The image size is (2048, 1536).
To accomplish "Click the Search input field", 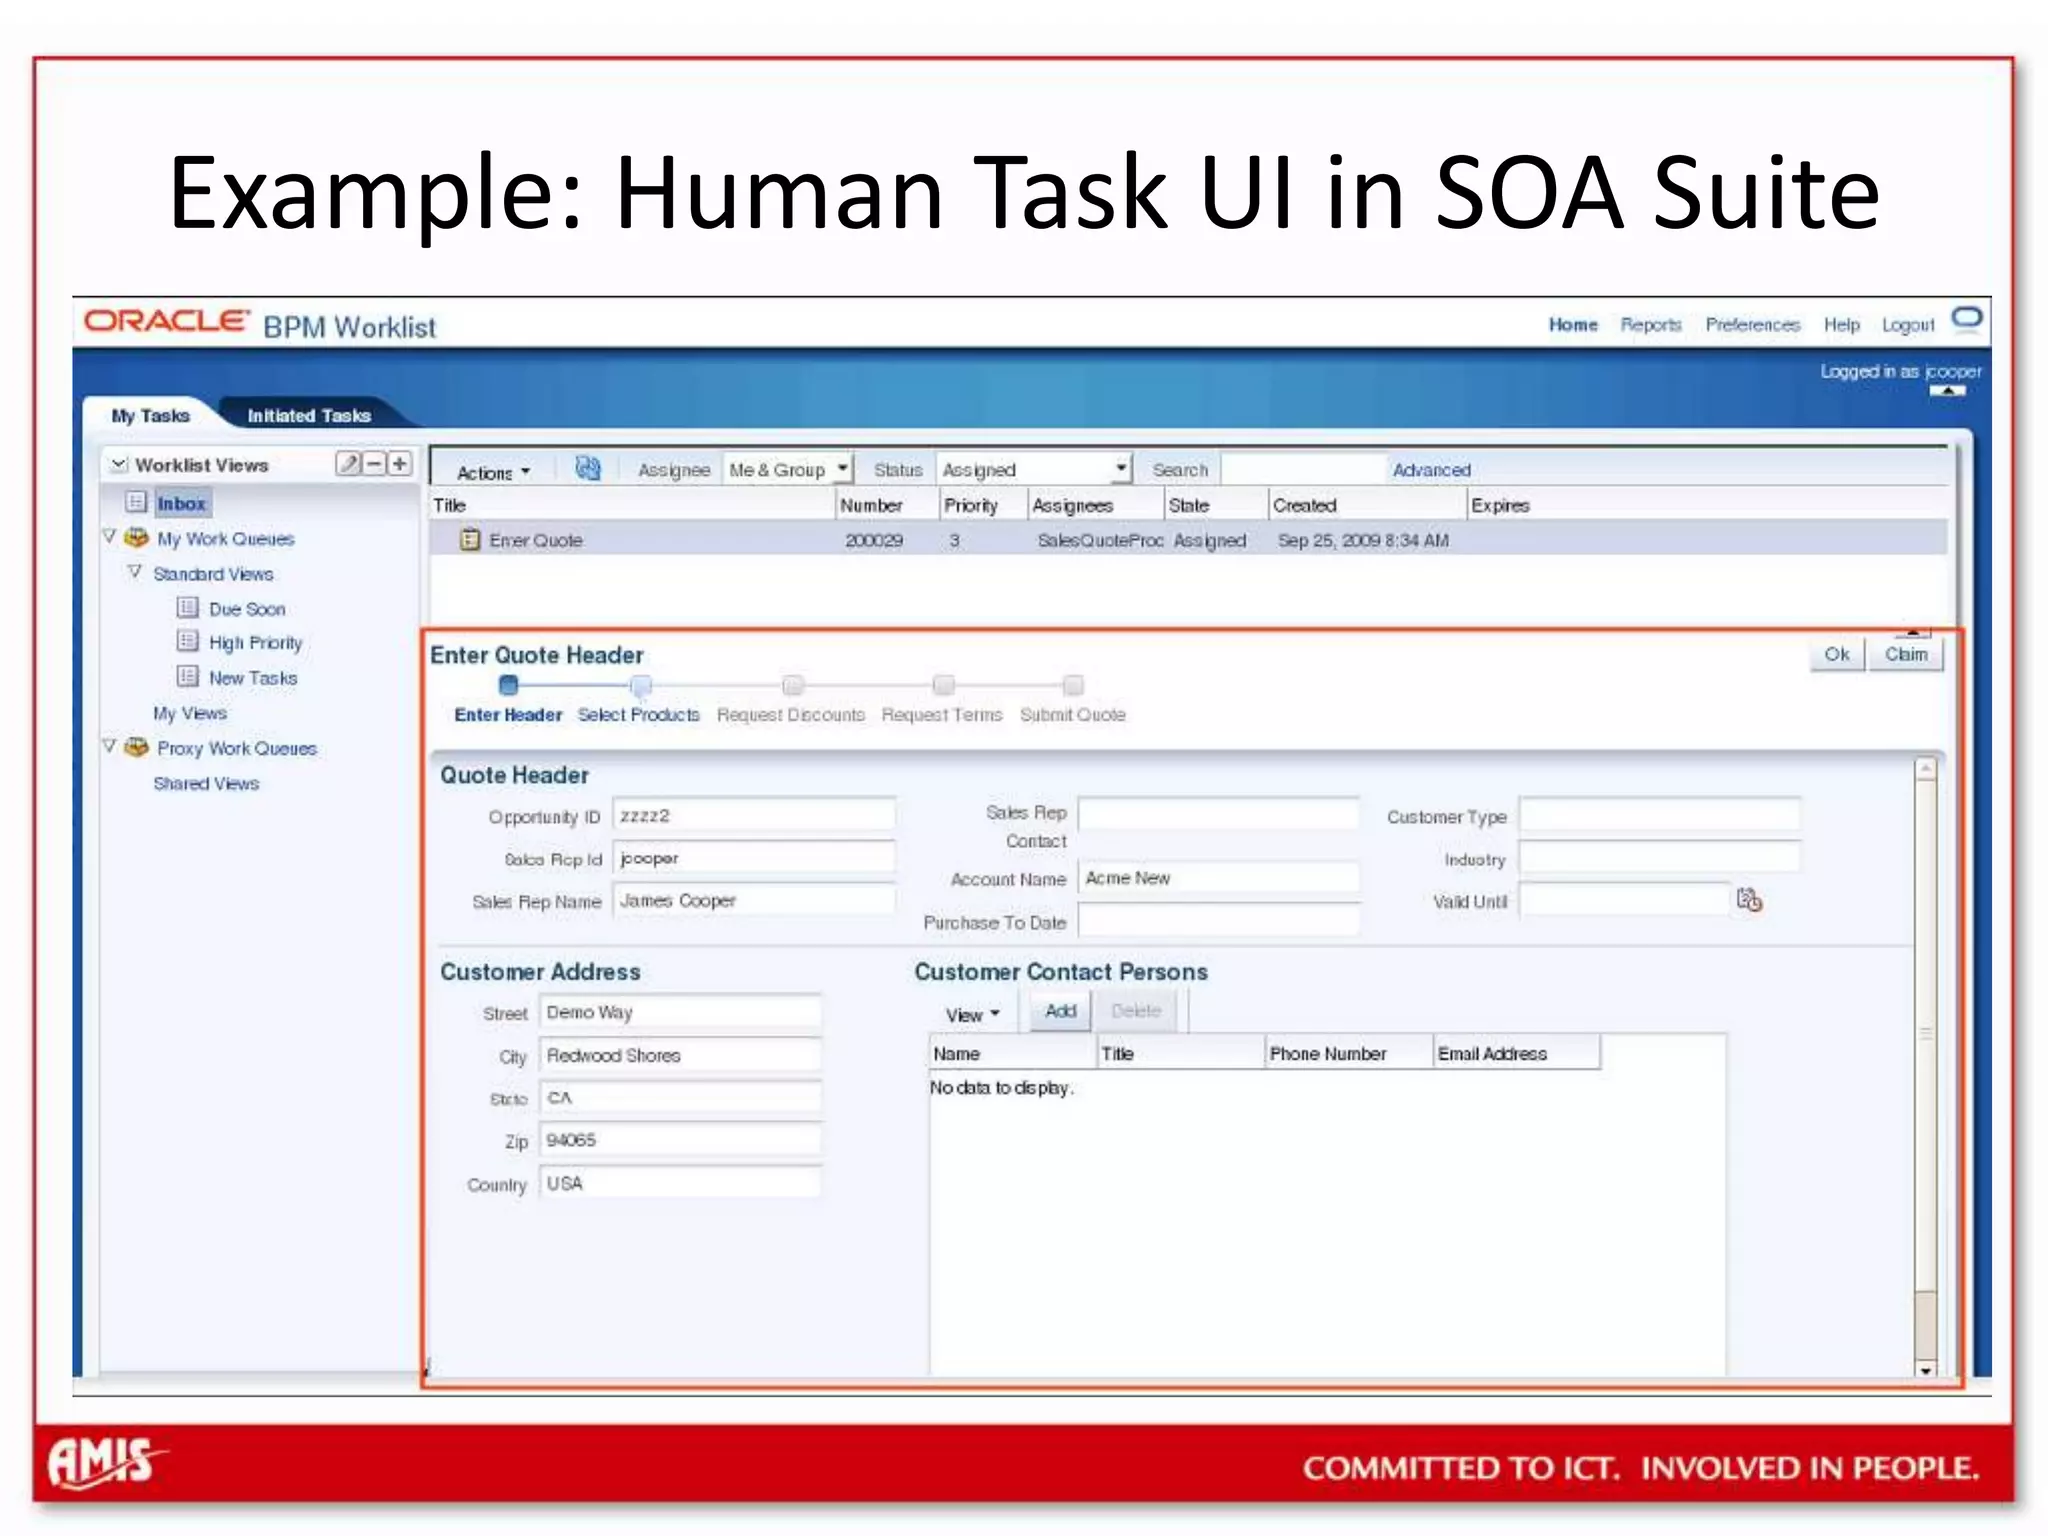I will (1303, 469).
